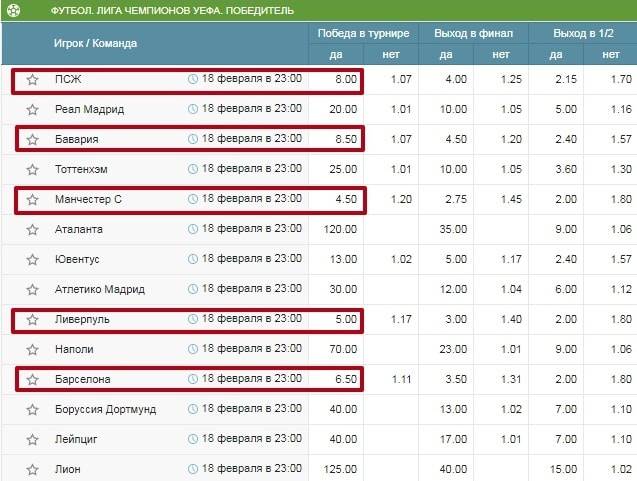Viewport: 637px width, 481px height.
Task: Click the clock icon in Ливерпуль row
Action: pyautogui.click(x=193, y=319)
